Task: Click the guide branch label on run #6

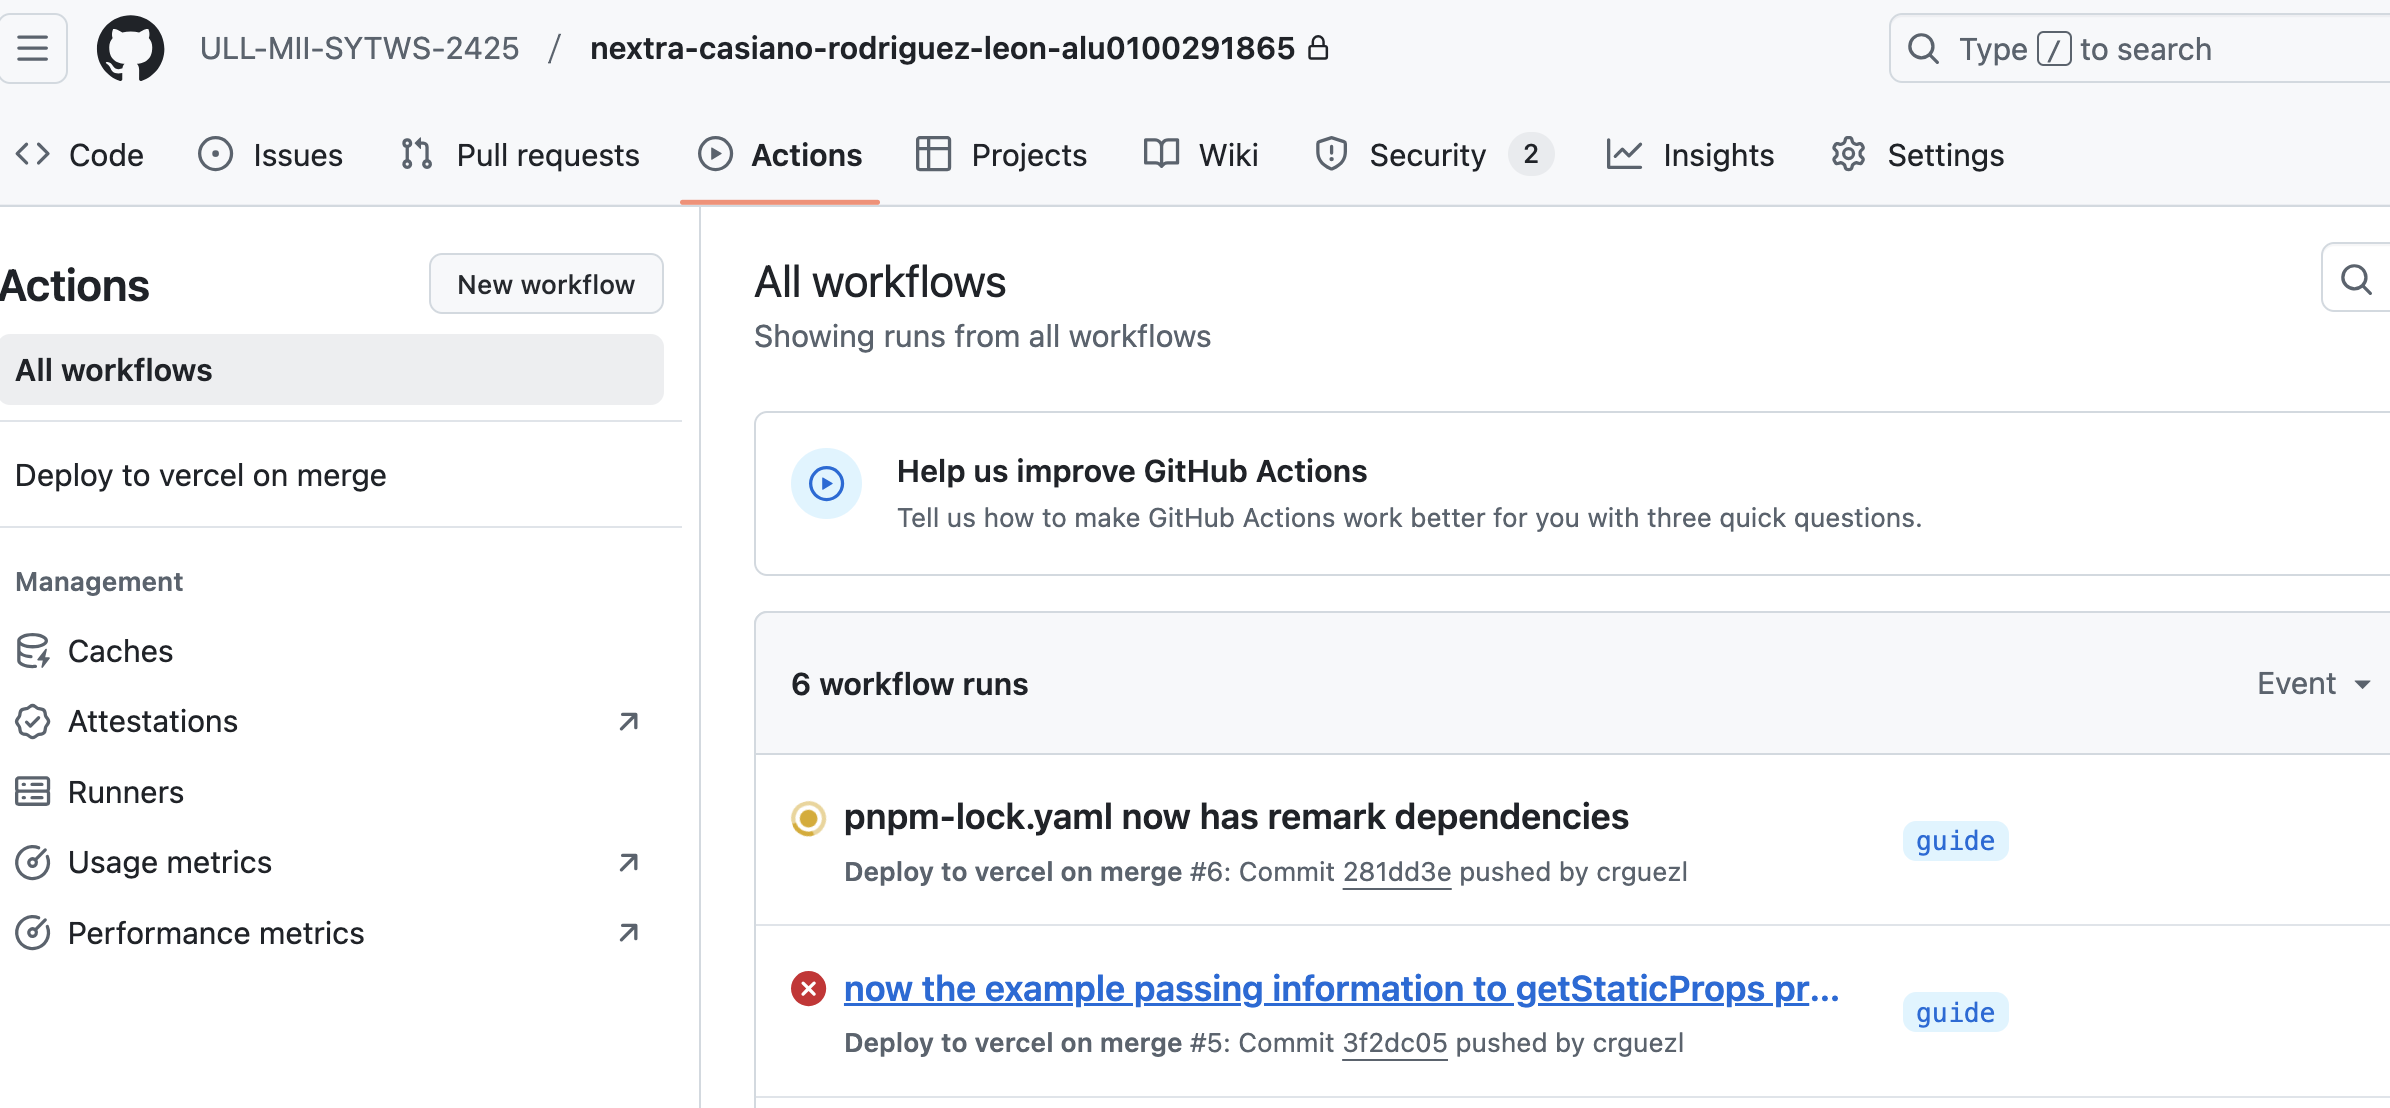Action: [1955, 841]
